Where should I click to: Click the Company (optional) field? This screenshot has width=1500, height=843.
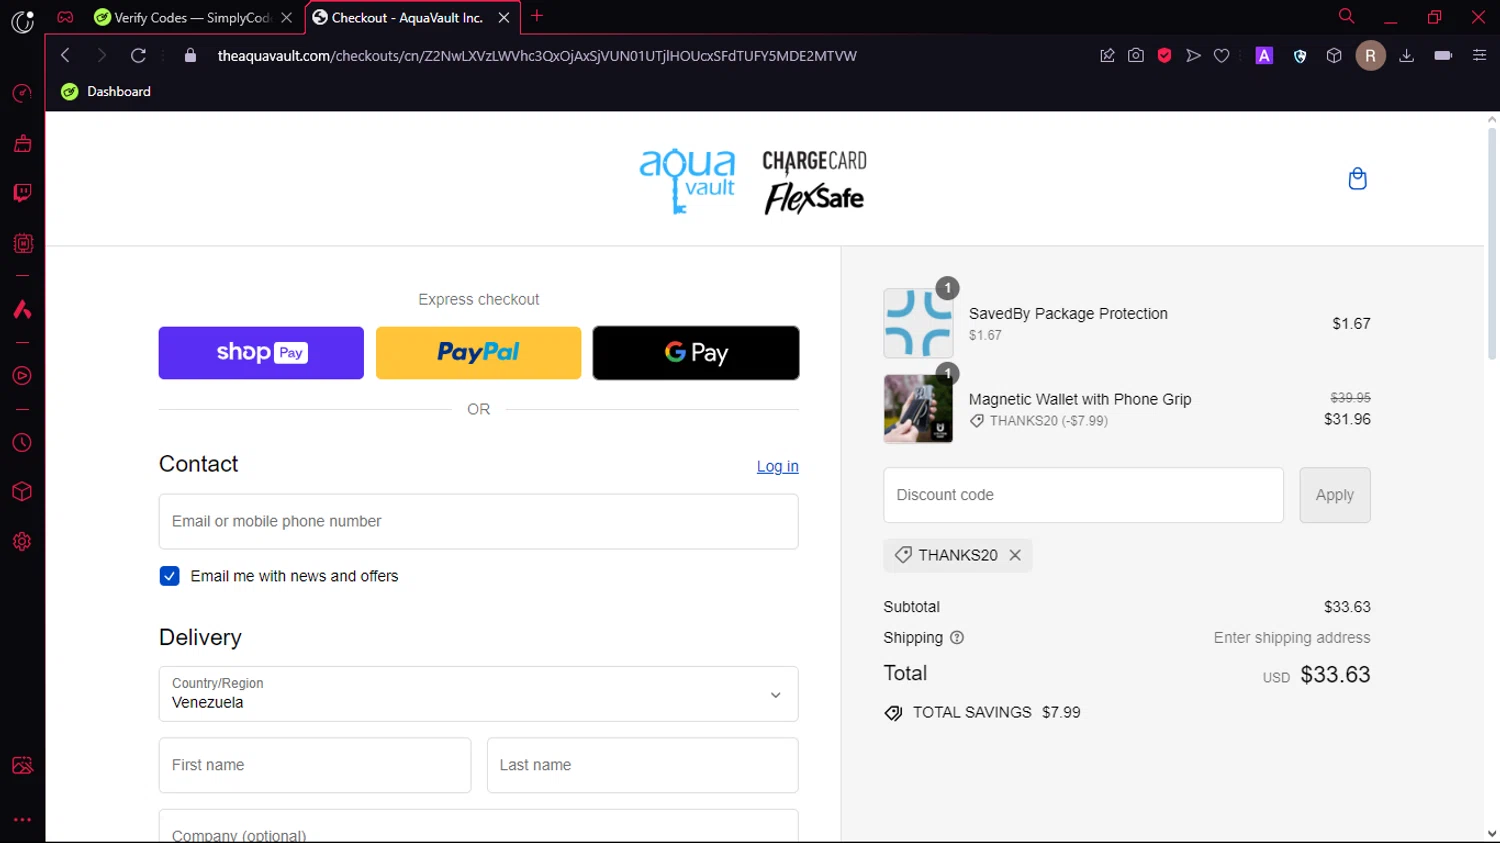click(x=478, y=827)
